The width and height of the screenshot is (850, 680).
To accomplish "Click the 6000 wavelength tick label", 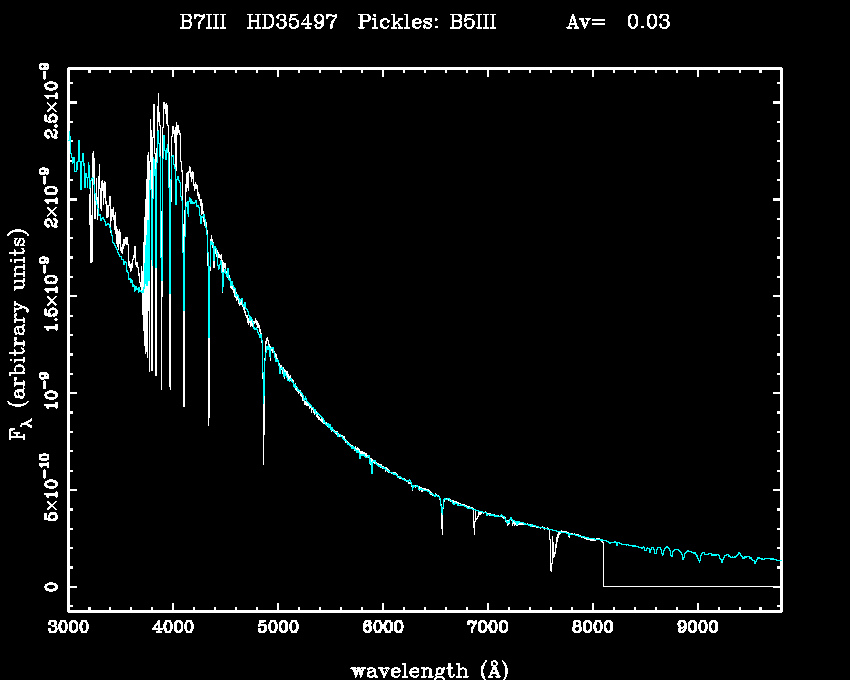I will coord(382,627).
